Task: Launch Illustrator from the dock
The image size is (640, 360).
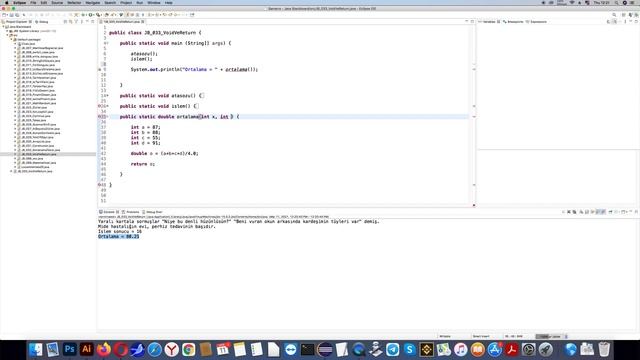Action: (x=87, y=349)
